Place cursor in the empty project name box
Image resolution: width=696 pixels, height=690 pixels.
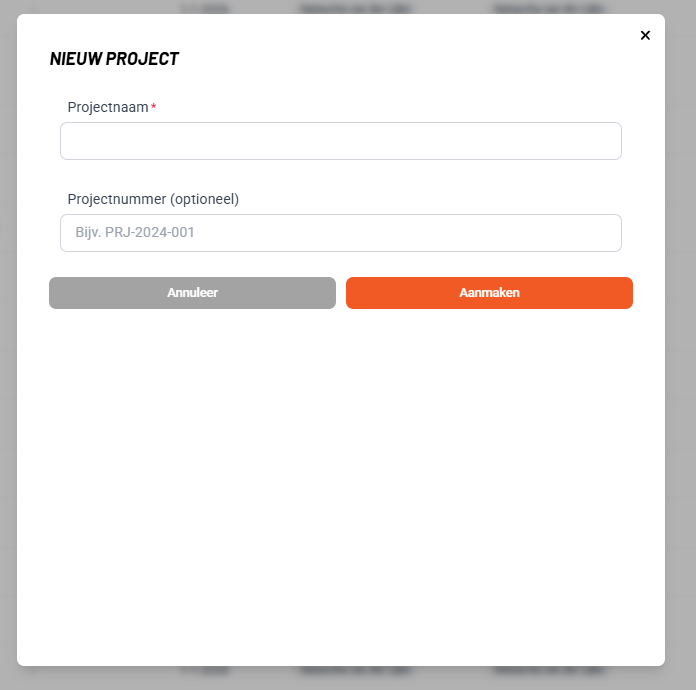click(x=340, y=141)
